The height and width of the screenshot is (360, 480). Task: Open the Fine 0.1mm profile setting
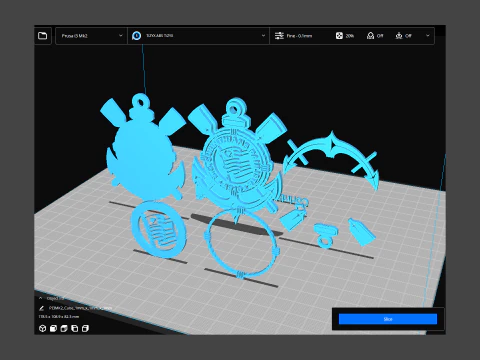[x=299, y=36]
